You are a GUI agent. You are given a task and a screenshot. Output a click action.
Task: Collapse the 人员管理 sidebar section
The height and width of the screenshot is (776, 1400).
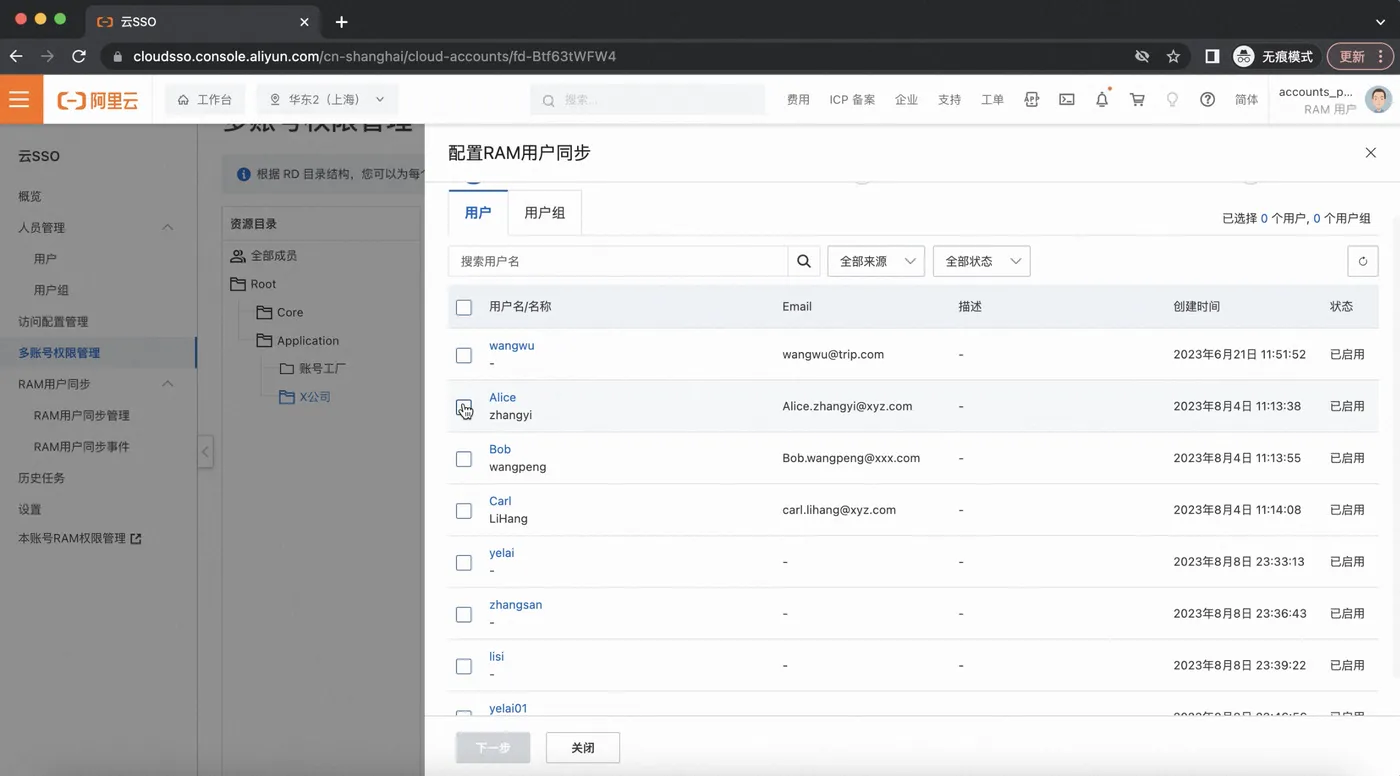(x=168, y=227)
